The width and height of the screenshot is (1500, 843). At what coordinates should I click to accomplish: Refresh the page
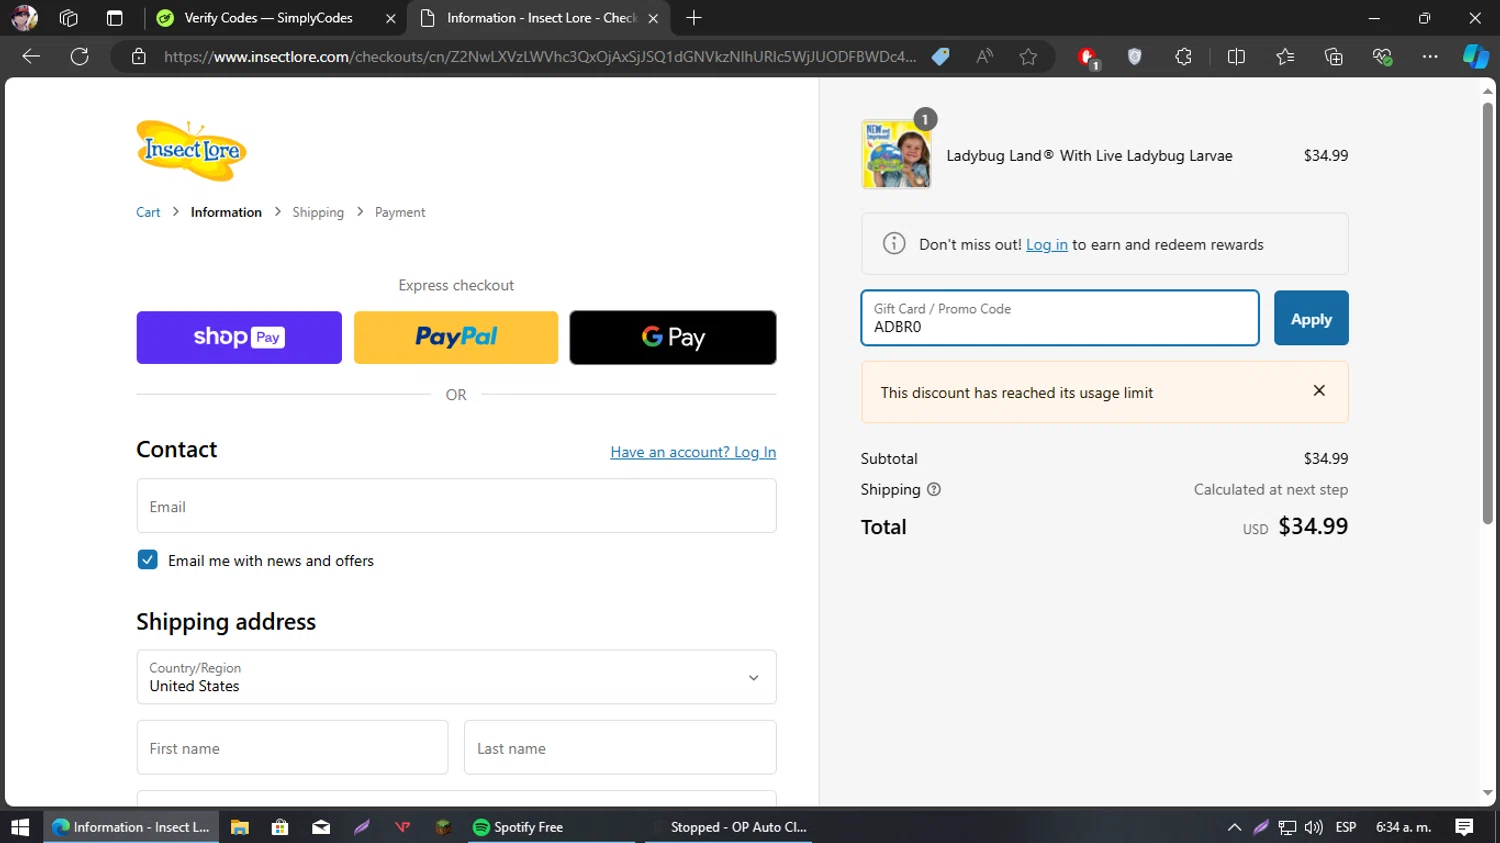80,56
